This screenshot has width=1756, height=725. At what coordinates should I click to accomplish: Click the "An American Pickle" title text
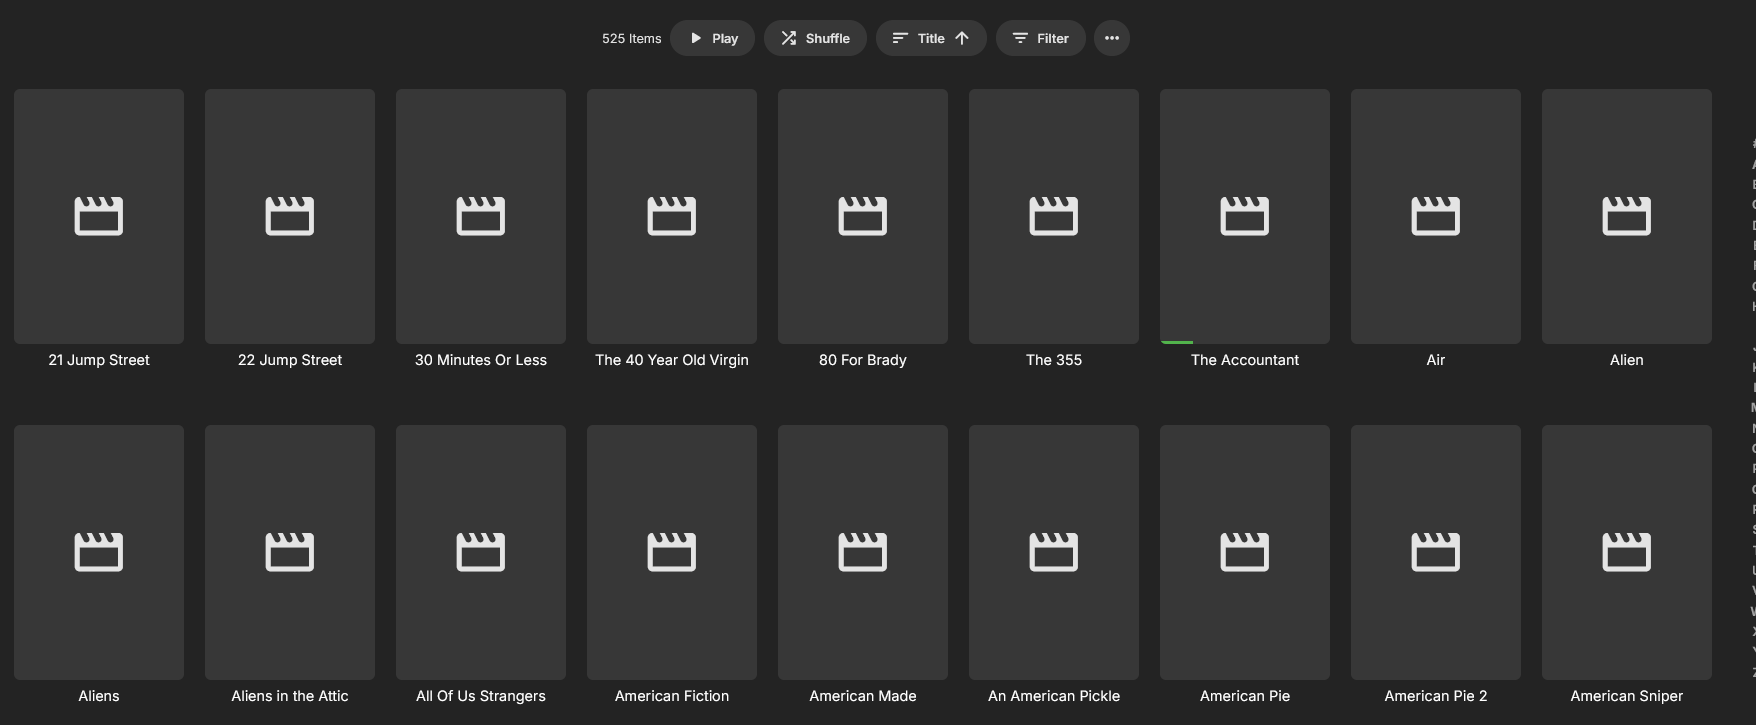[x=1054, y=696]
